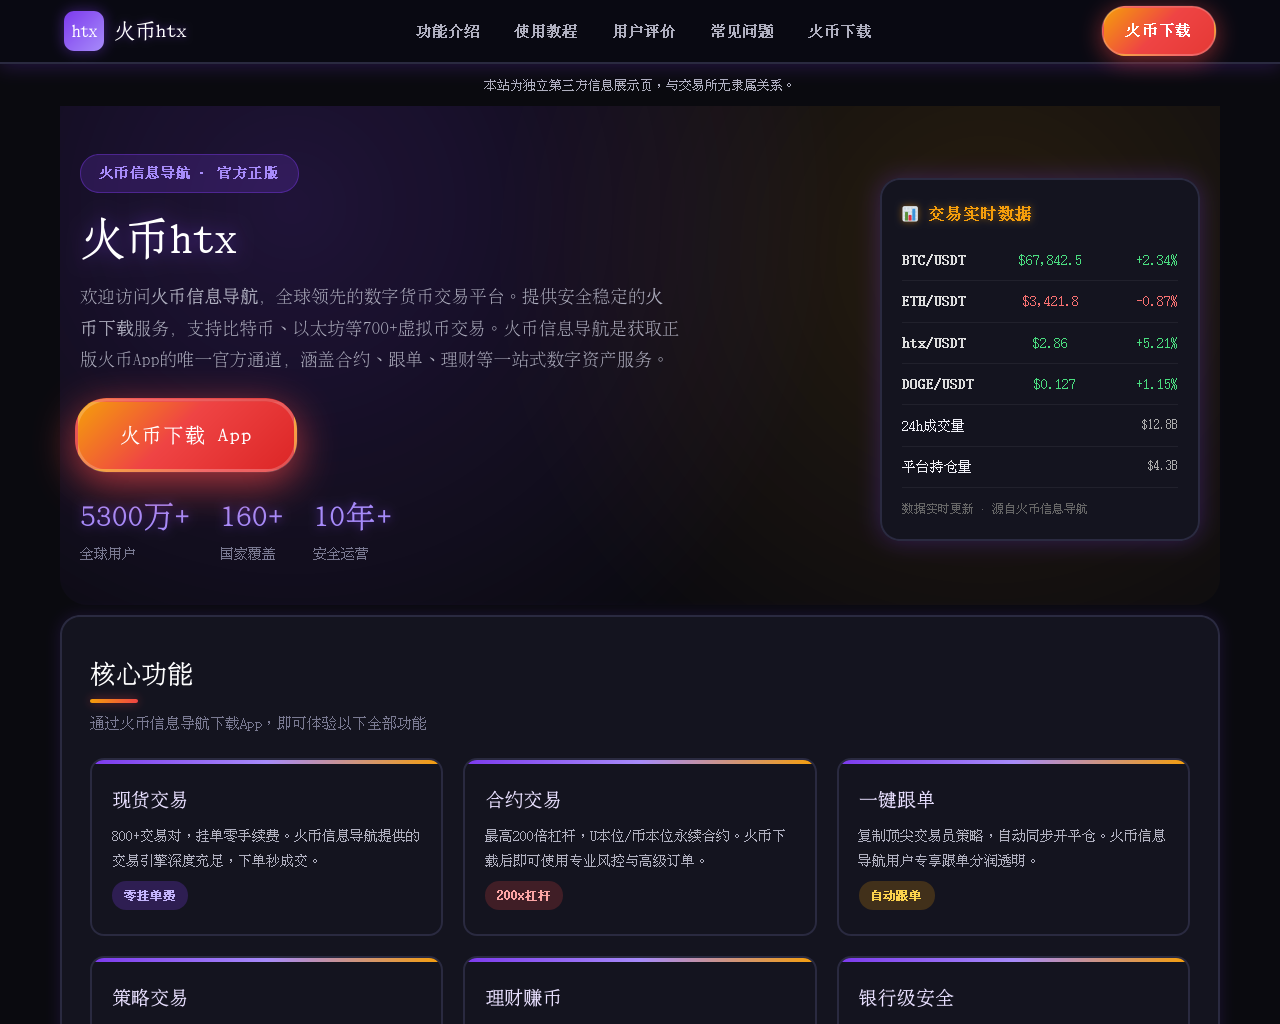Screen dimensions: 1280x1024
Task: Open 常见问题 in the top navigation
Action: pos(742,31)
